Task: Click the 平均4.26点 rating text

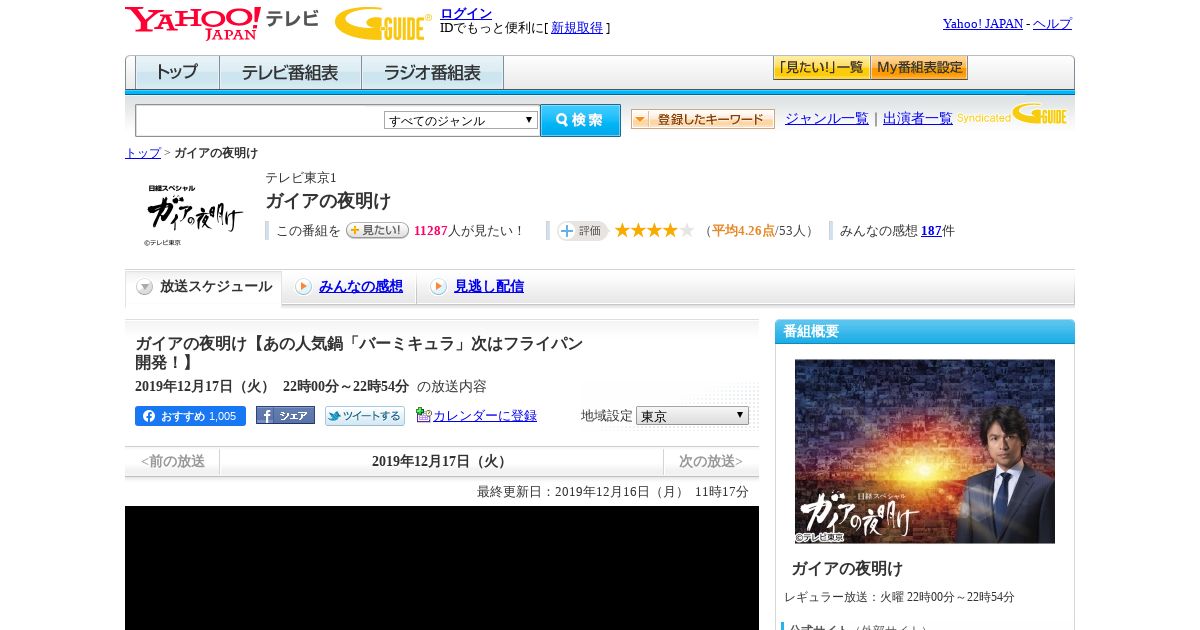Action: (x=743, y=230)
